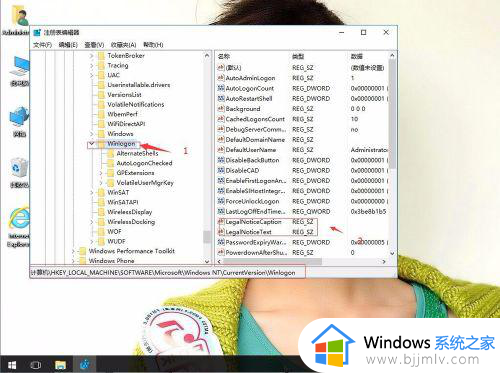
Task: Click the PowerdownAfterShu value icon
Action: [221, 253]
